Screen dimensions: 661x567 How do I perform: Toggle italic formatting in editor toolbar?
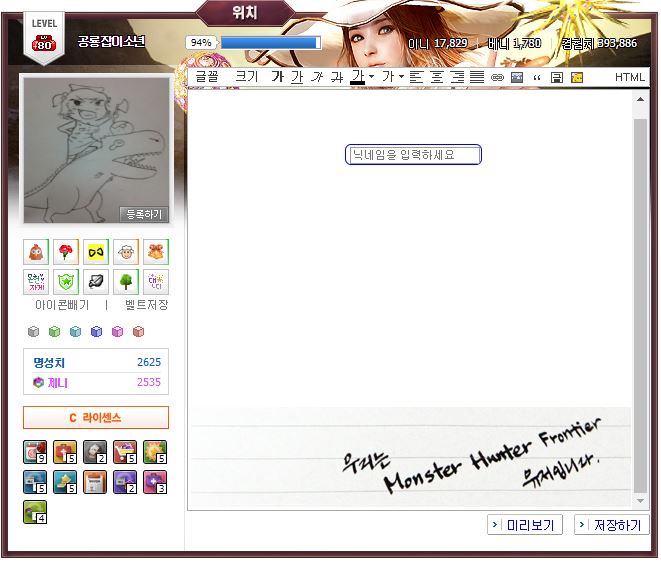click(x=317, y=77)
